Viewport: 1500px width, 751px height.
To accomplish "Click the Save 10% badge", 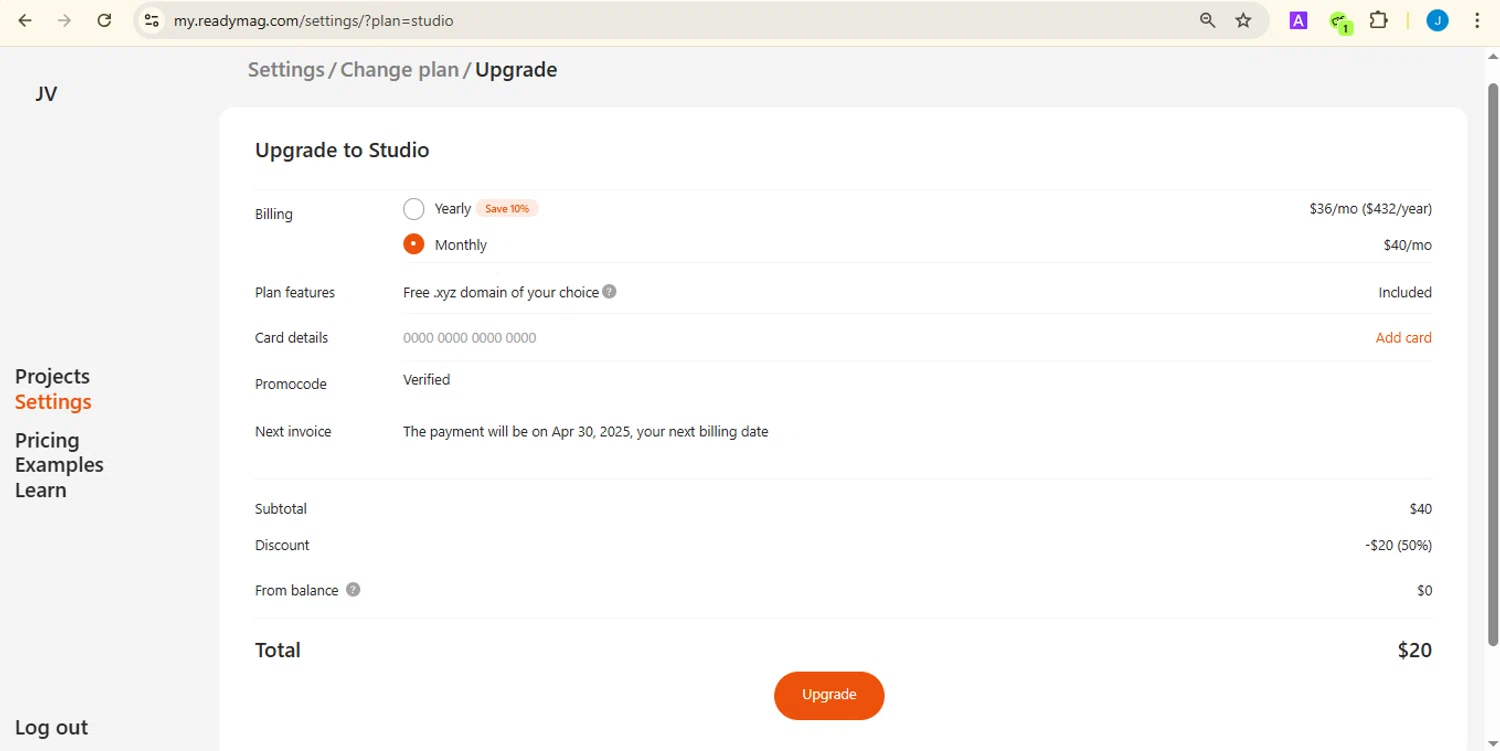I will (x=507, y=209).
